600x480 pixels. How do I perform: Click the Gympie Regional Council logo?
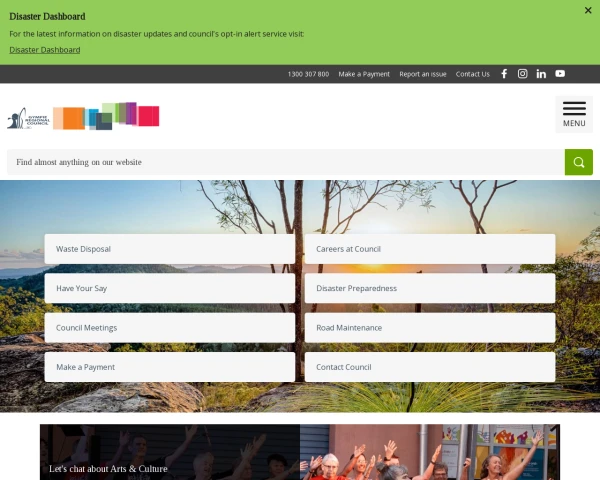tap(83, 116)
